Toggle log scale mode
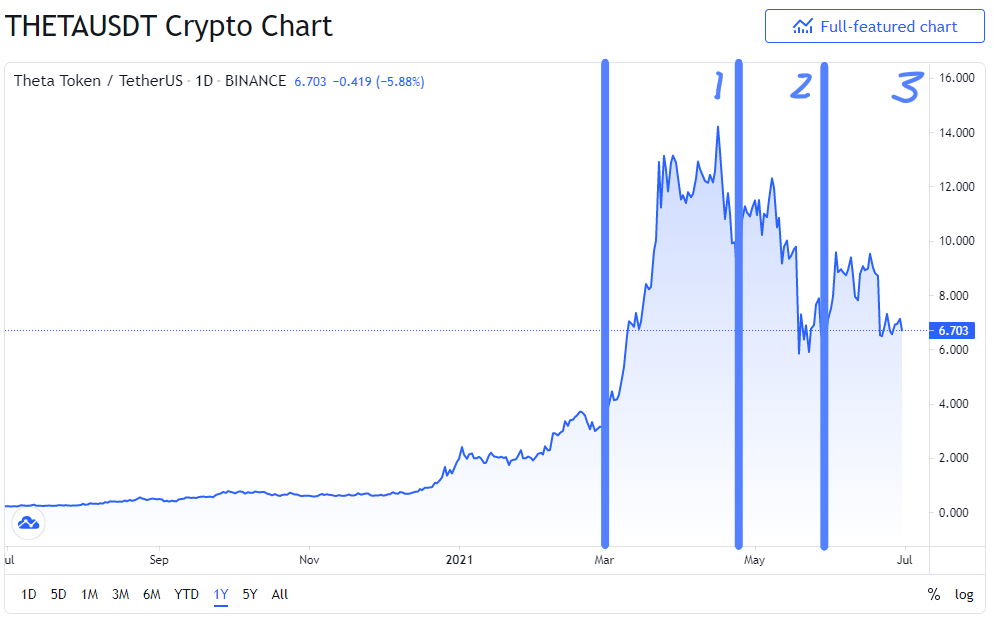994x633 pixels. pyautogui.click(x=964, y=594)
